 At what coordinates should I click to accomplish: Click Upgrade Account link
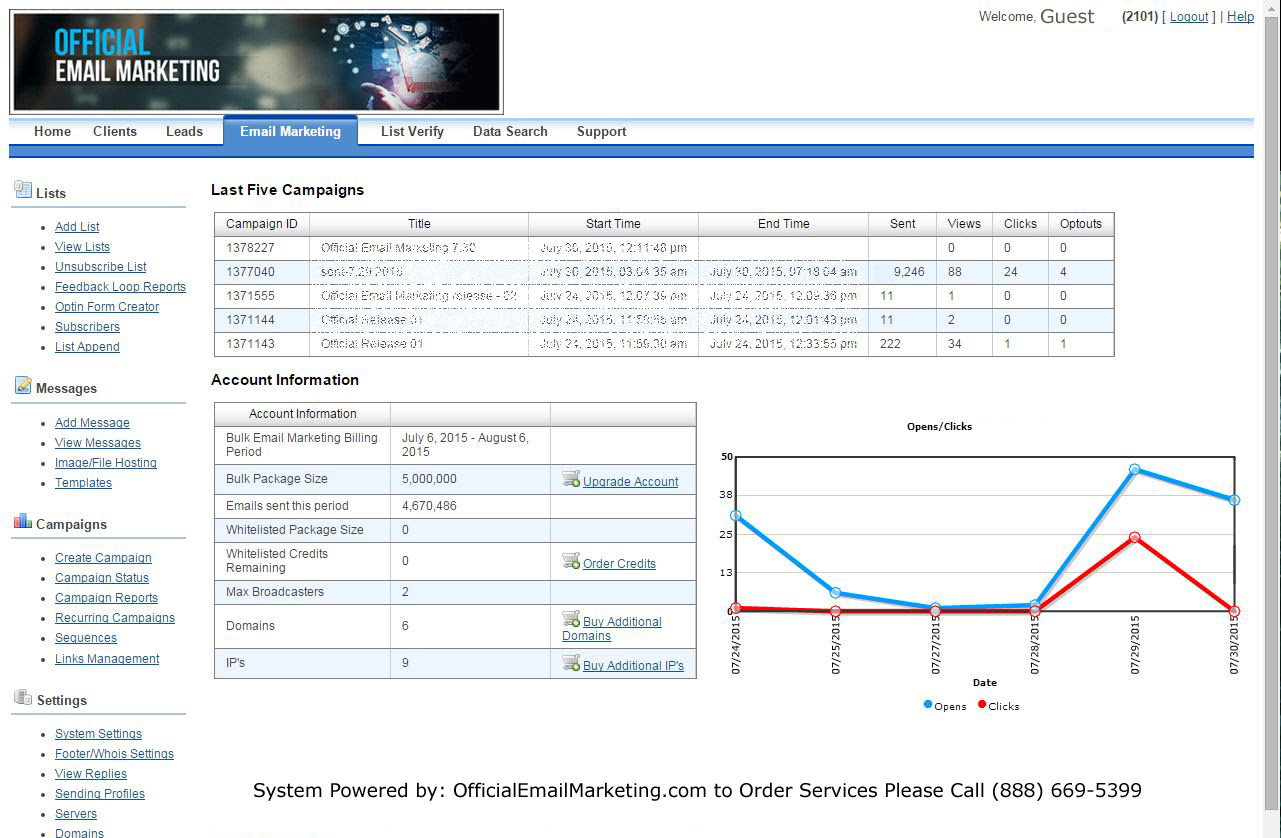point(631,482)
